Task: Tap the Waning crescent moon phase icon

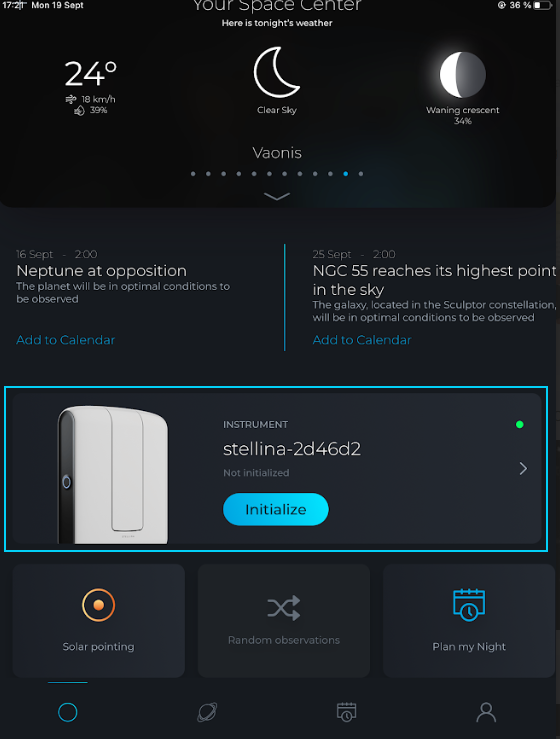Action: tap(462, 74)
